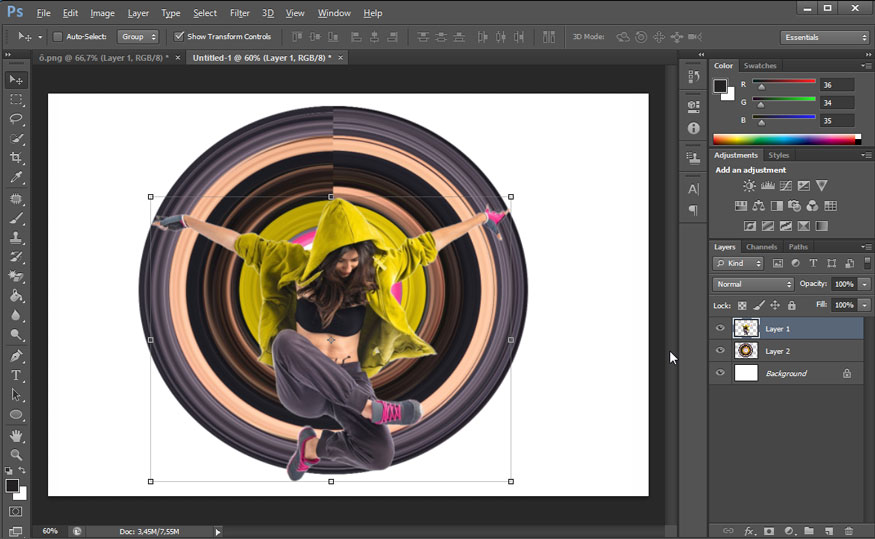Add a Brightness/Contrast adjustment
Image resolution: width=875 pixels, height=539 pixels.
pyautogui.click(x=749, y=186)
